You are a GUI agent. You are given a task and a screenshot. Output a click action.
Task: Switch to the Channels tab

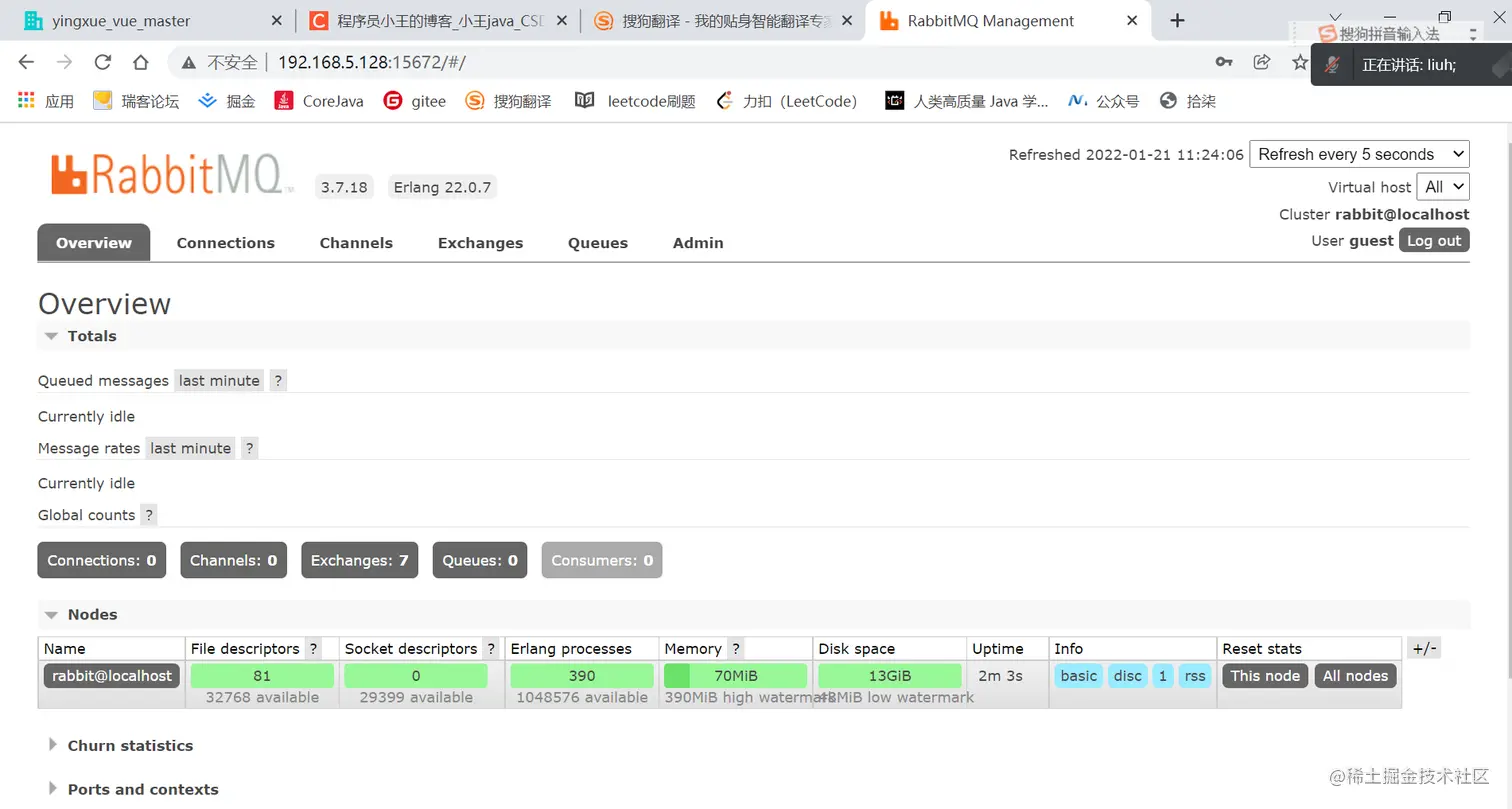pos(356,243)
